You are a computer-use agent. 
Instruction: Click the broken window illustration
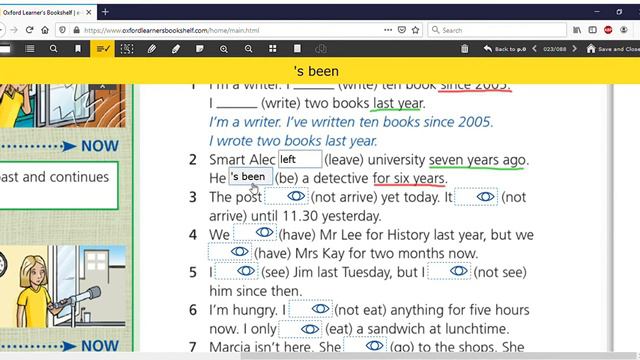(x=63, y=105)
